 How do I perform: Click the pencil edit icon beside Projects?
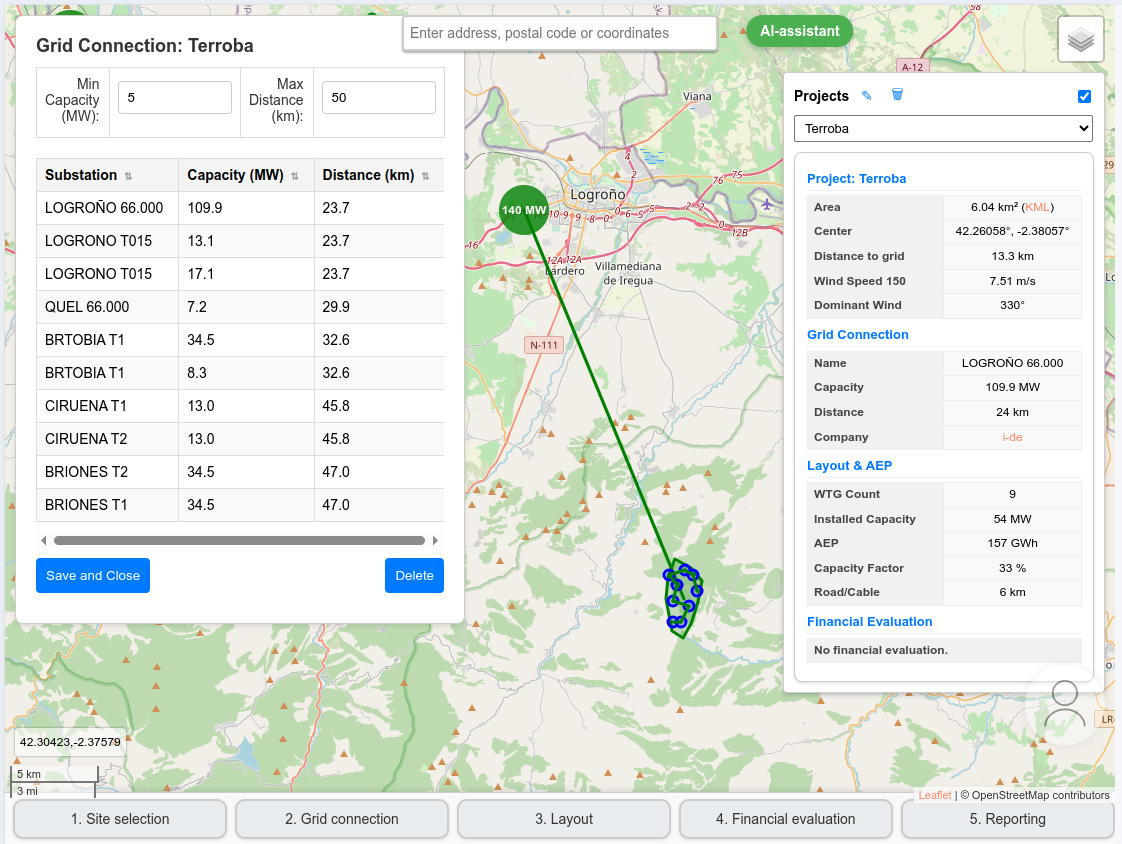tap(867, 96)
